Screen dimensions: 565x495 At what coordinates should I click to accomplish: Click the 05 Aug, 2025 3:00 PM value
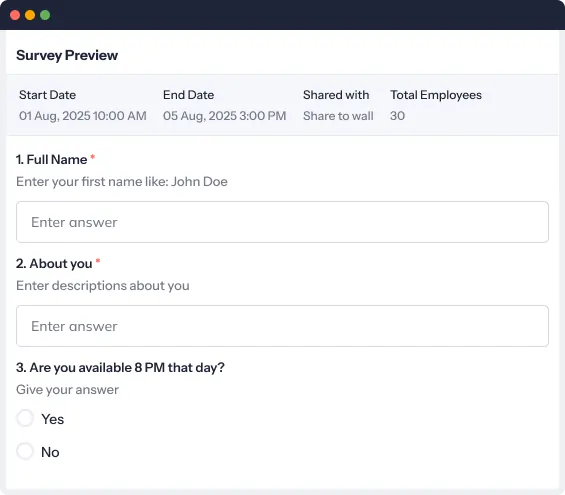click(x=224, y=116)
